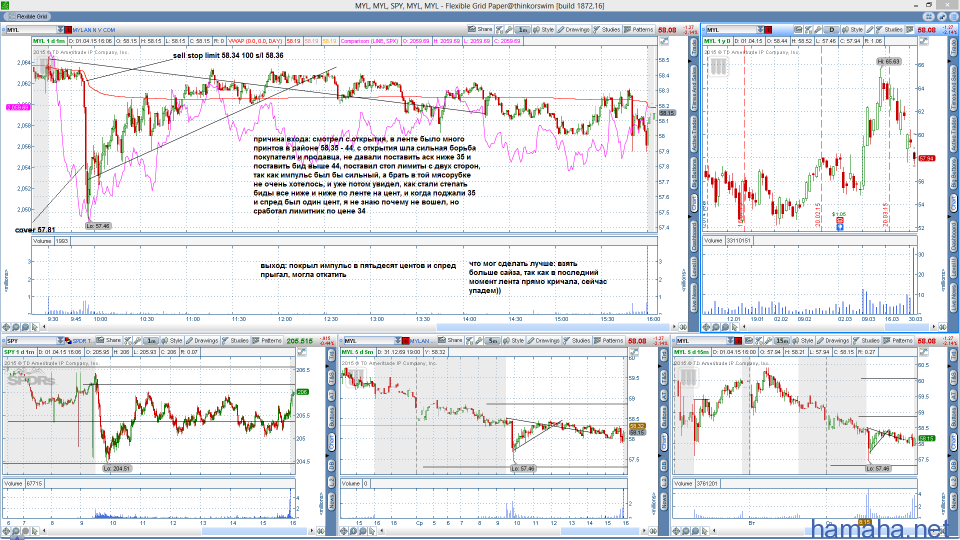Maximize the main MYL 1m chart cell
The image size is (960, 540).
tap(664, 41)
